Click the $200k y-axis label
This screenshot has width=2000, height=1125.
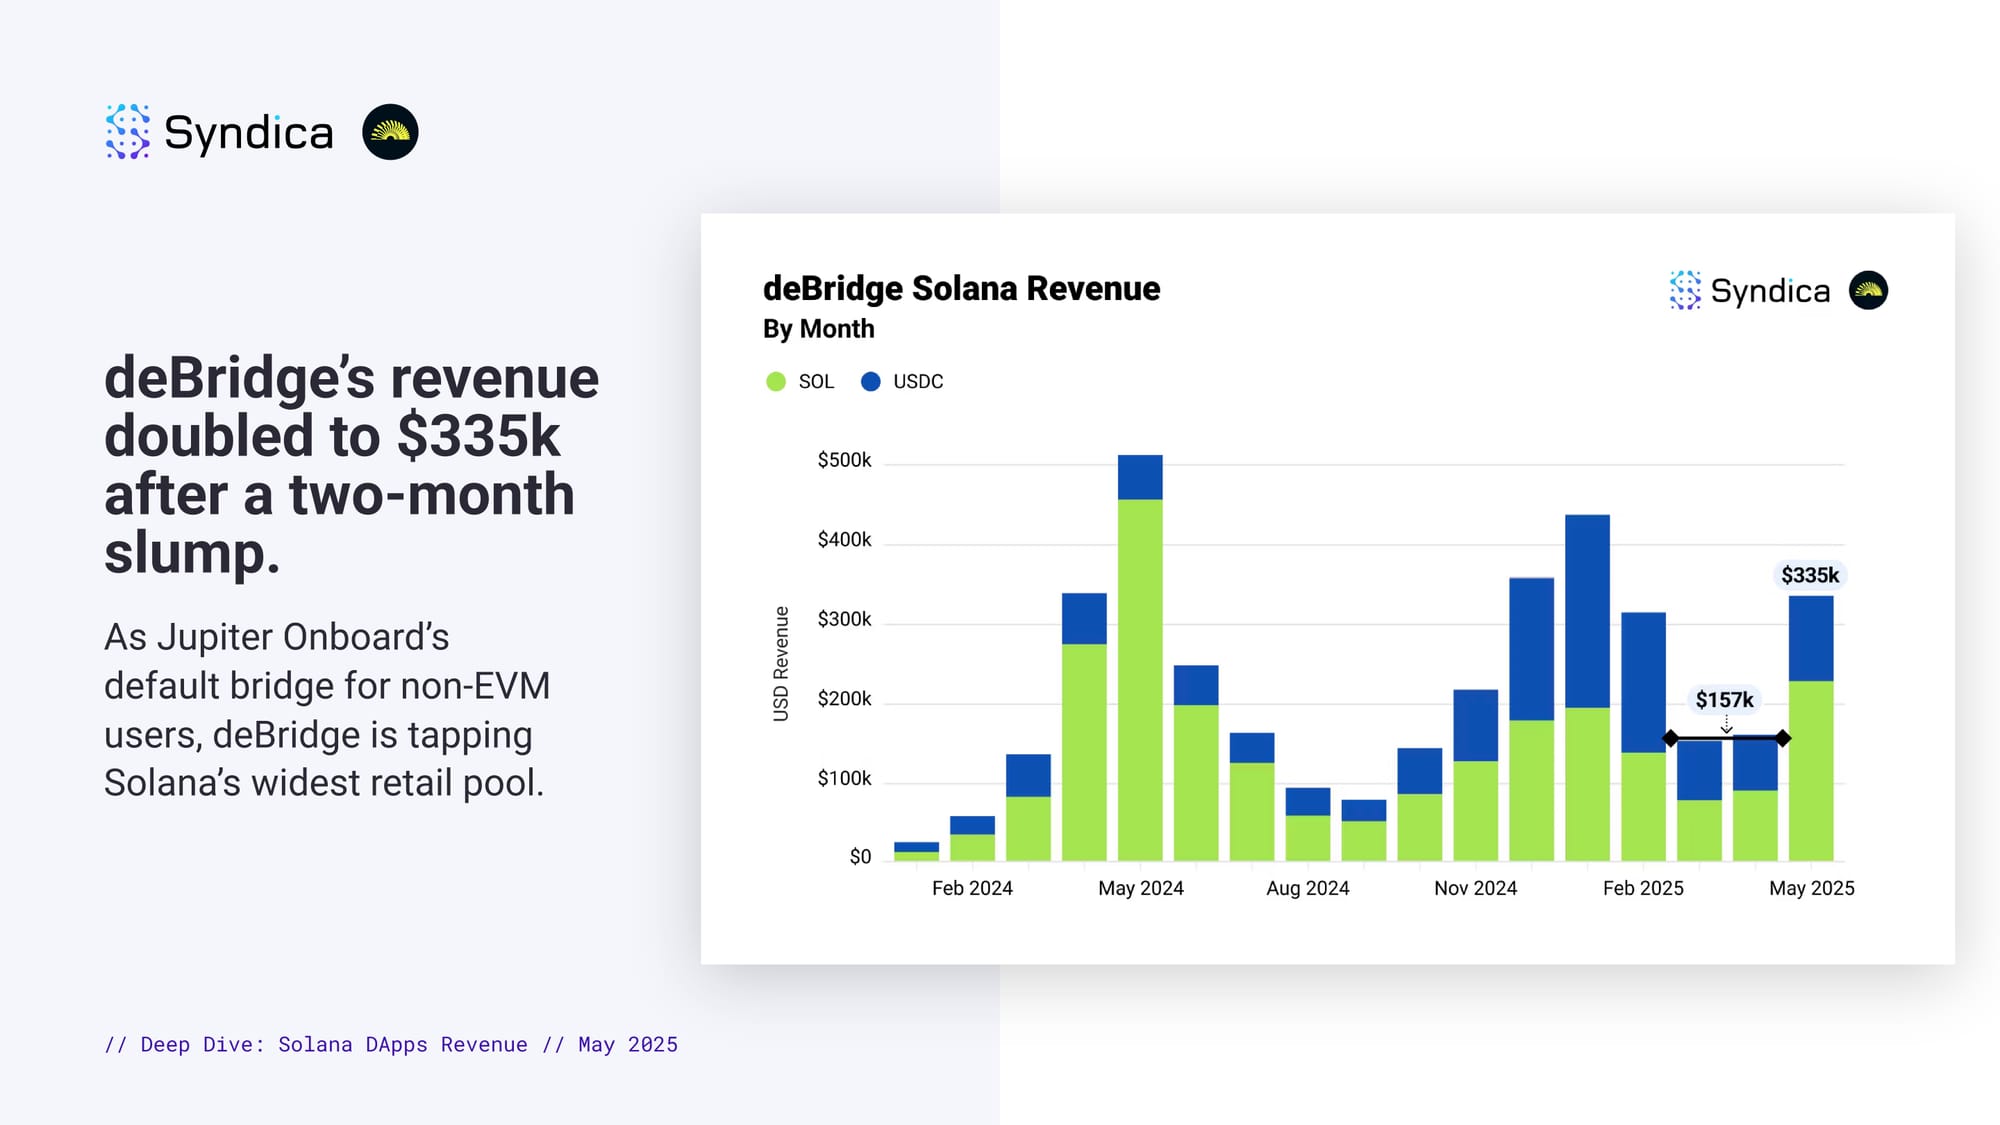click(x=844, y=698)
